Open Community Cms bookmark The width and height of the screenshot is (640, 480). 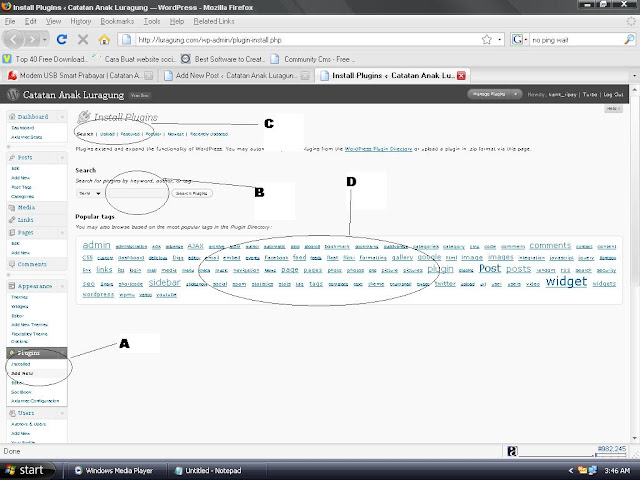click(x=313, y=59)
